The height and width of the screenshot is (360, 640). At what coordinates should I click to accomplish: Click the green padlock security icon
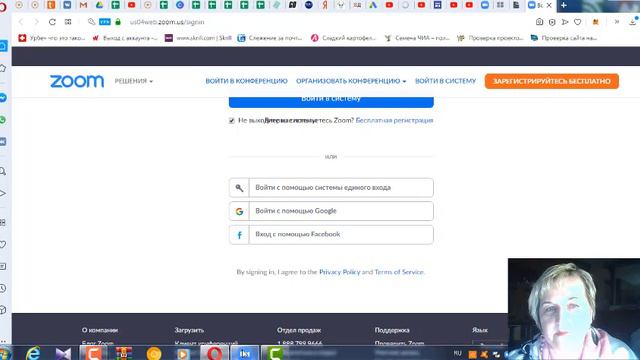(x=118, y=22)
